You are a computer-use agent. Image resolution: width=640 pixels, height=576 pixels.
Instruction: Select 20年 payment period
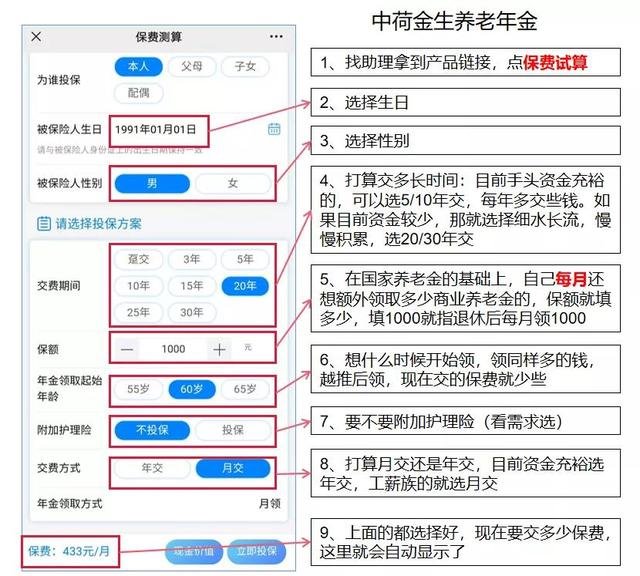[x=245, y=286]
